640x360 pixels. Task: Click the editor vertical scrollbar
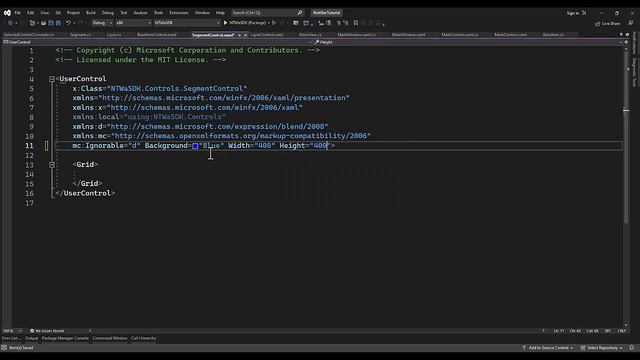626,186
